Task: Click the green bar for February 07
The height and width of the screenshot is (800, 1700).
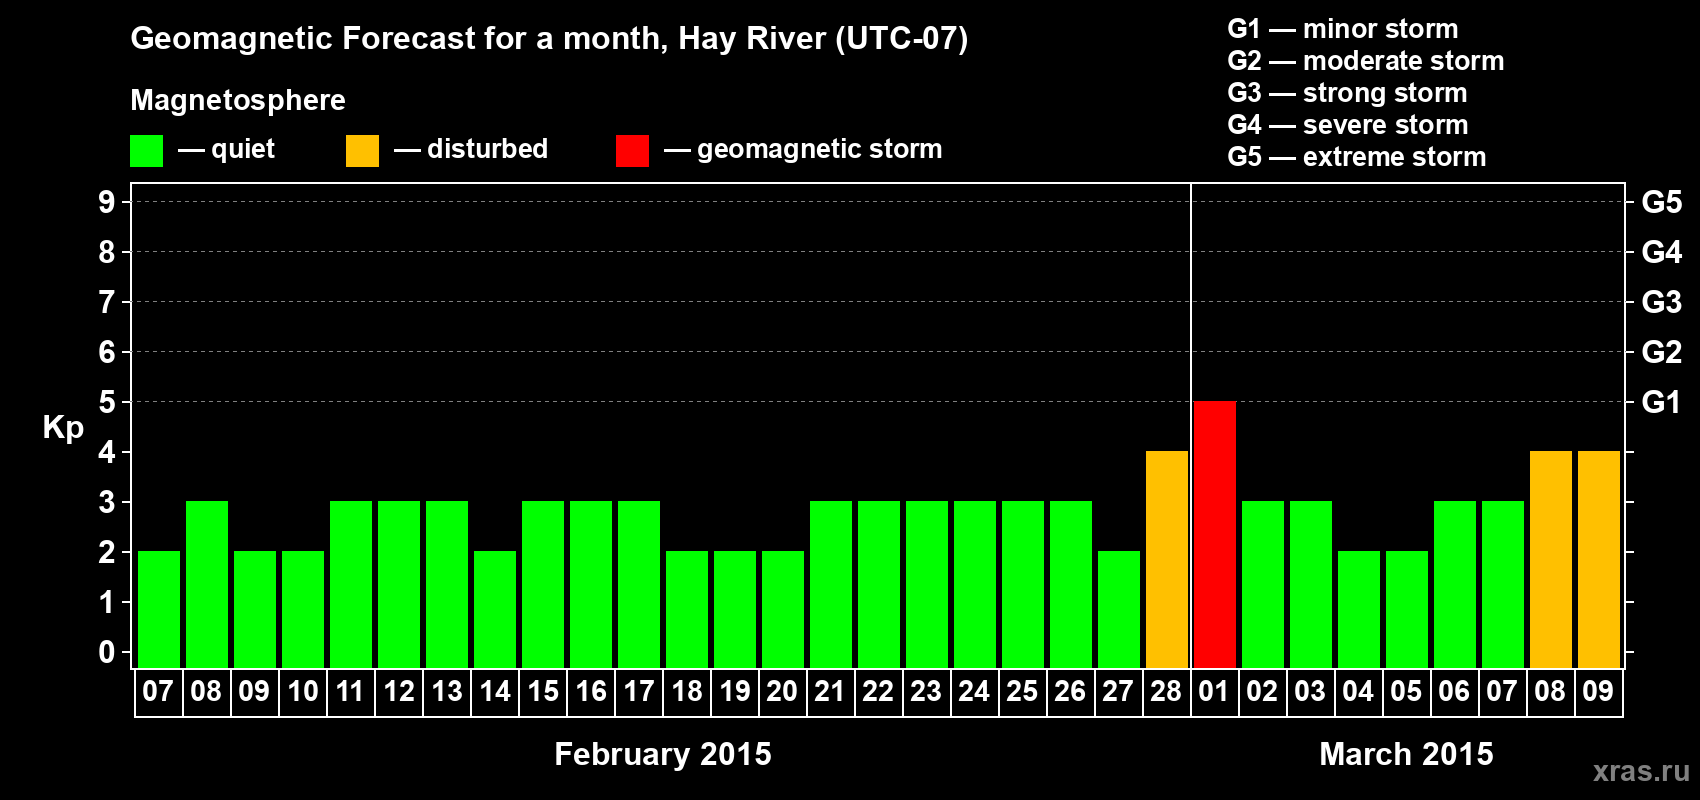Action: point(158,609)
